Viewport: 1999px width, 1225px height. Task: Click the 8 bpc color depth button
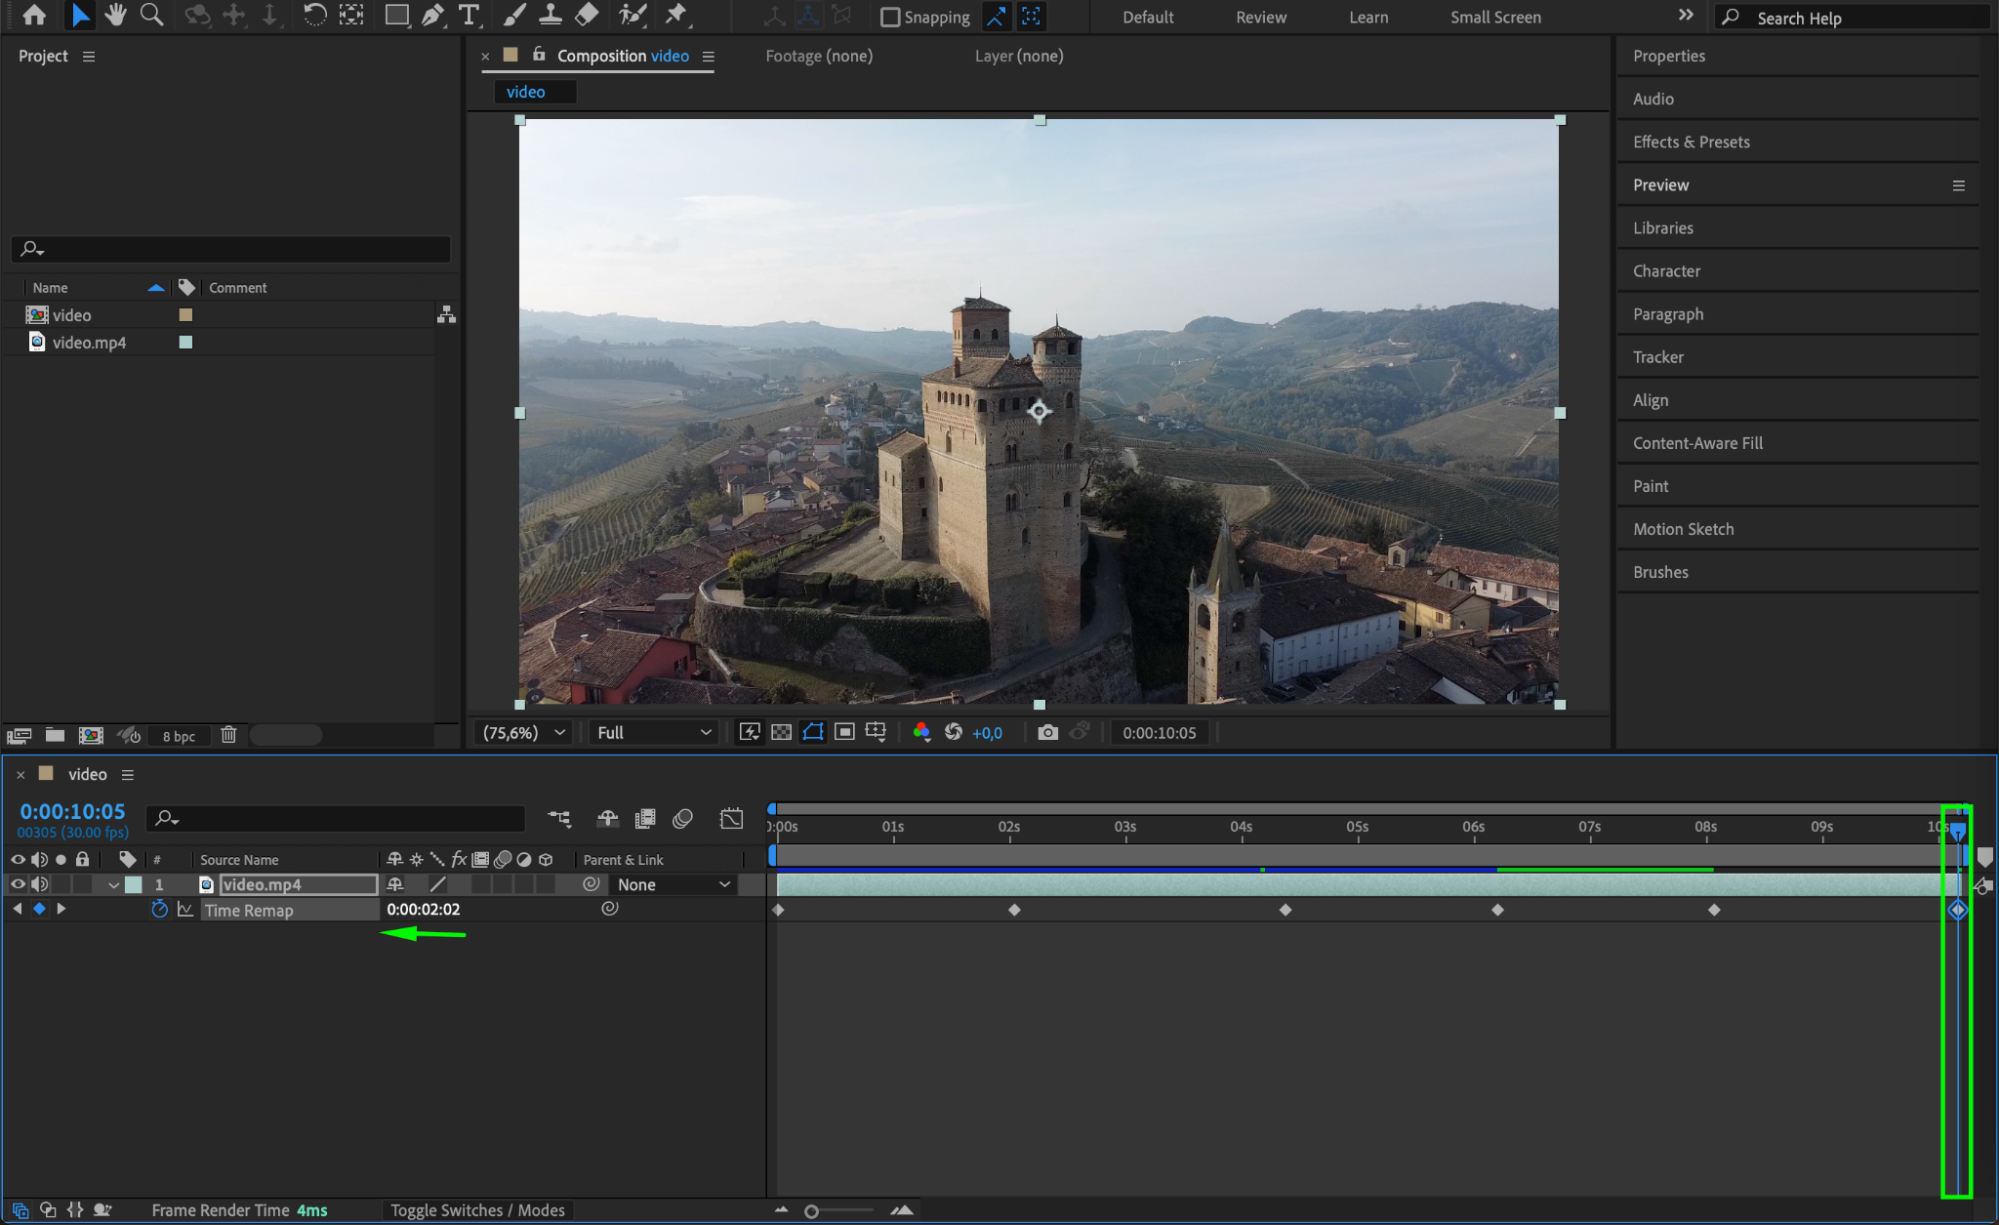coord(179,736)
